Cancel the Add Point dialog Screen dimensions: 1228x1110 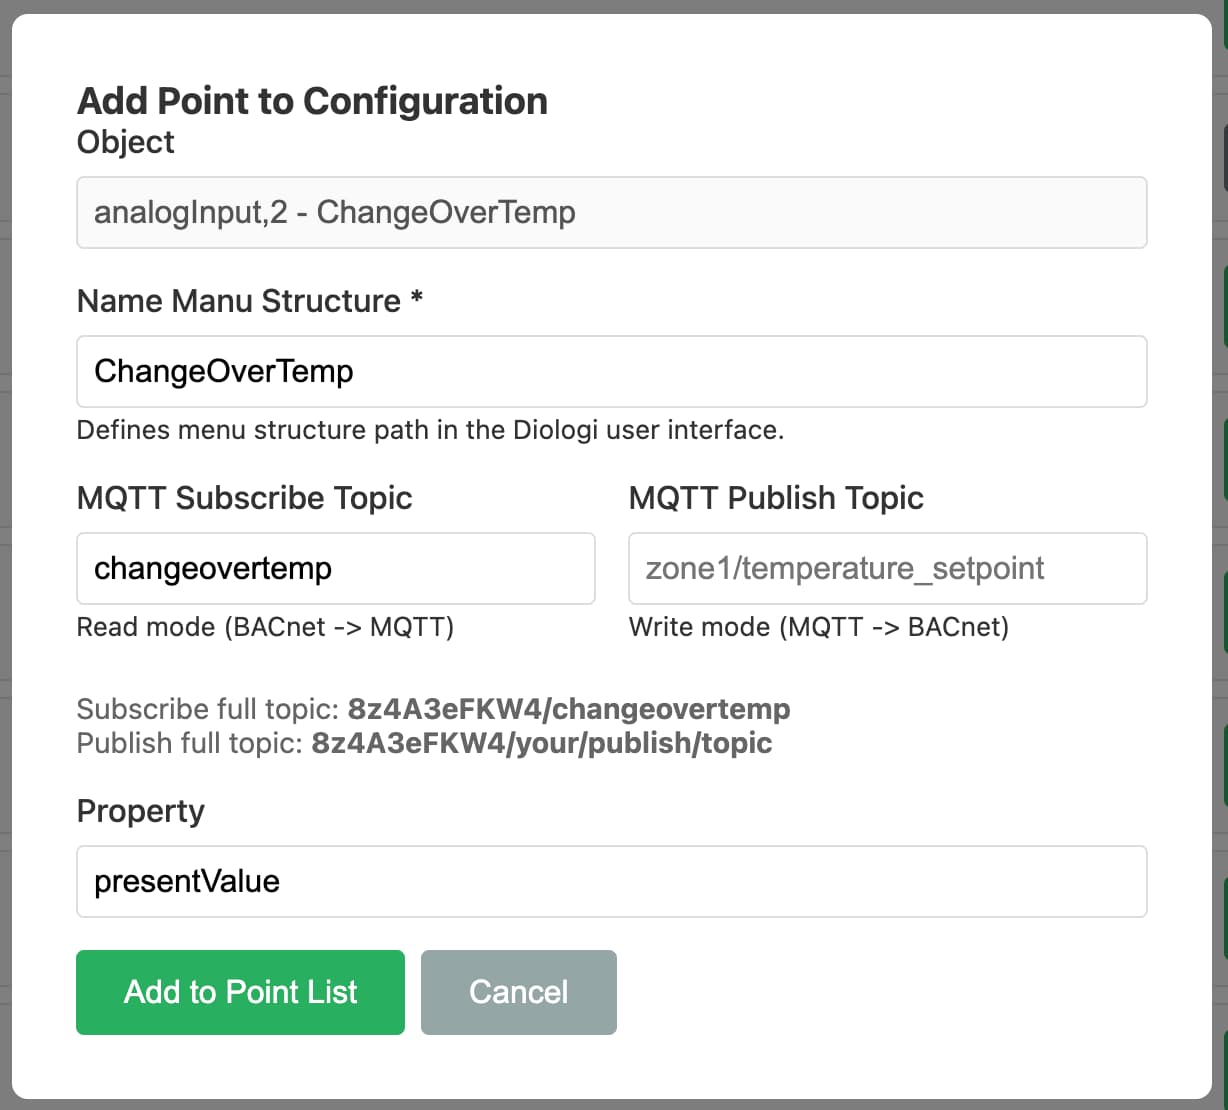[x=518, y=992]
